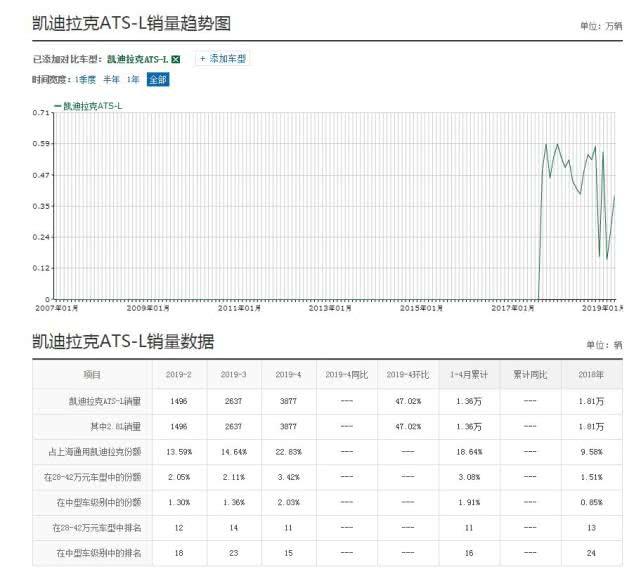Select the 全部 time range
Screen dimensions: 641x574
click(158, 79)
